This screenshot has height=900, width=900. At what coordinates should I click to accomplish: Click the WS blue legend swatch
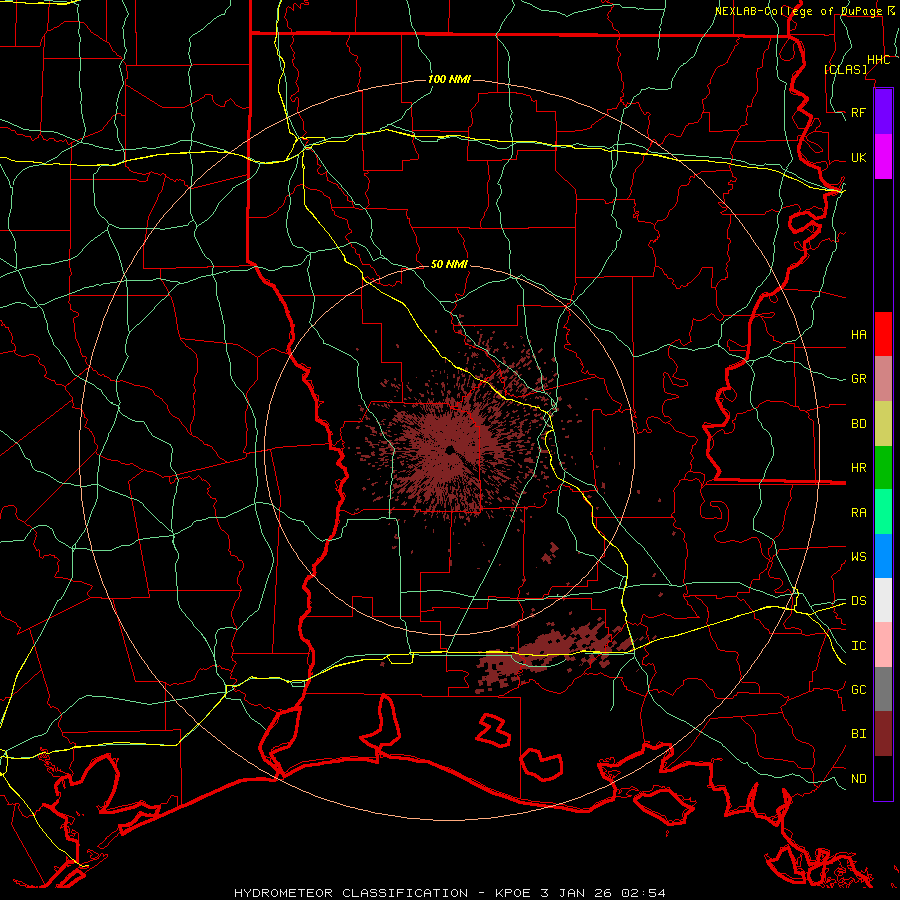point(883,556)
